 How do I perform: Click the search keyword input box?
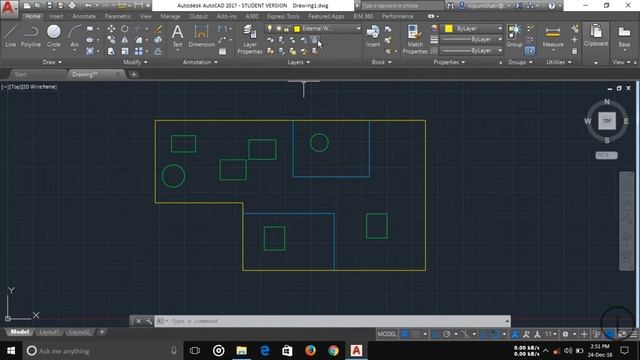pyautogui.click(x=402, y=6)
